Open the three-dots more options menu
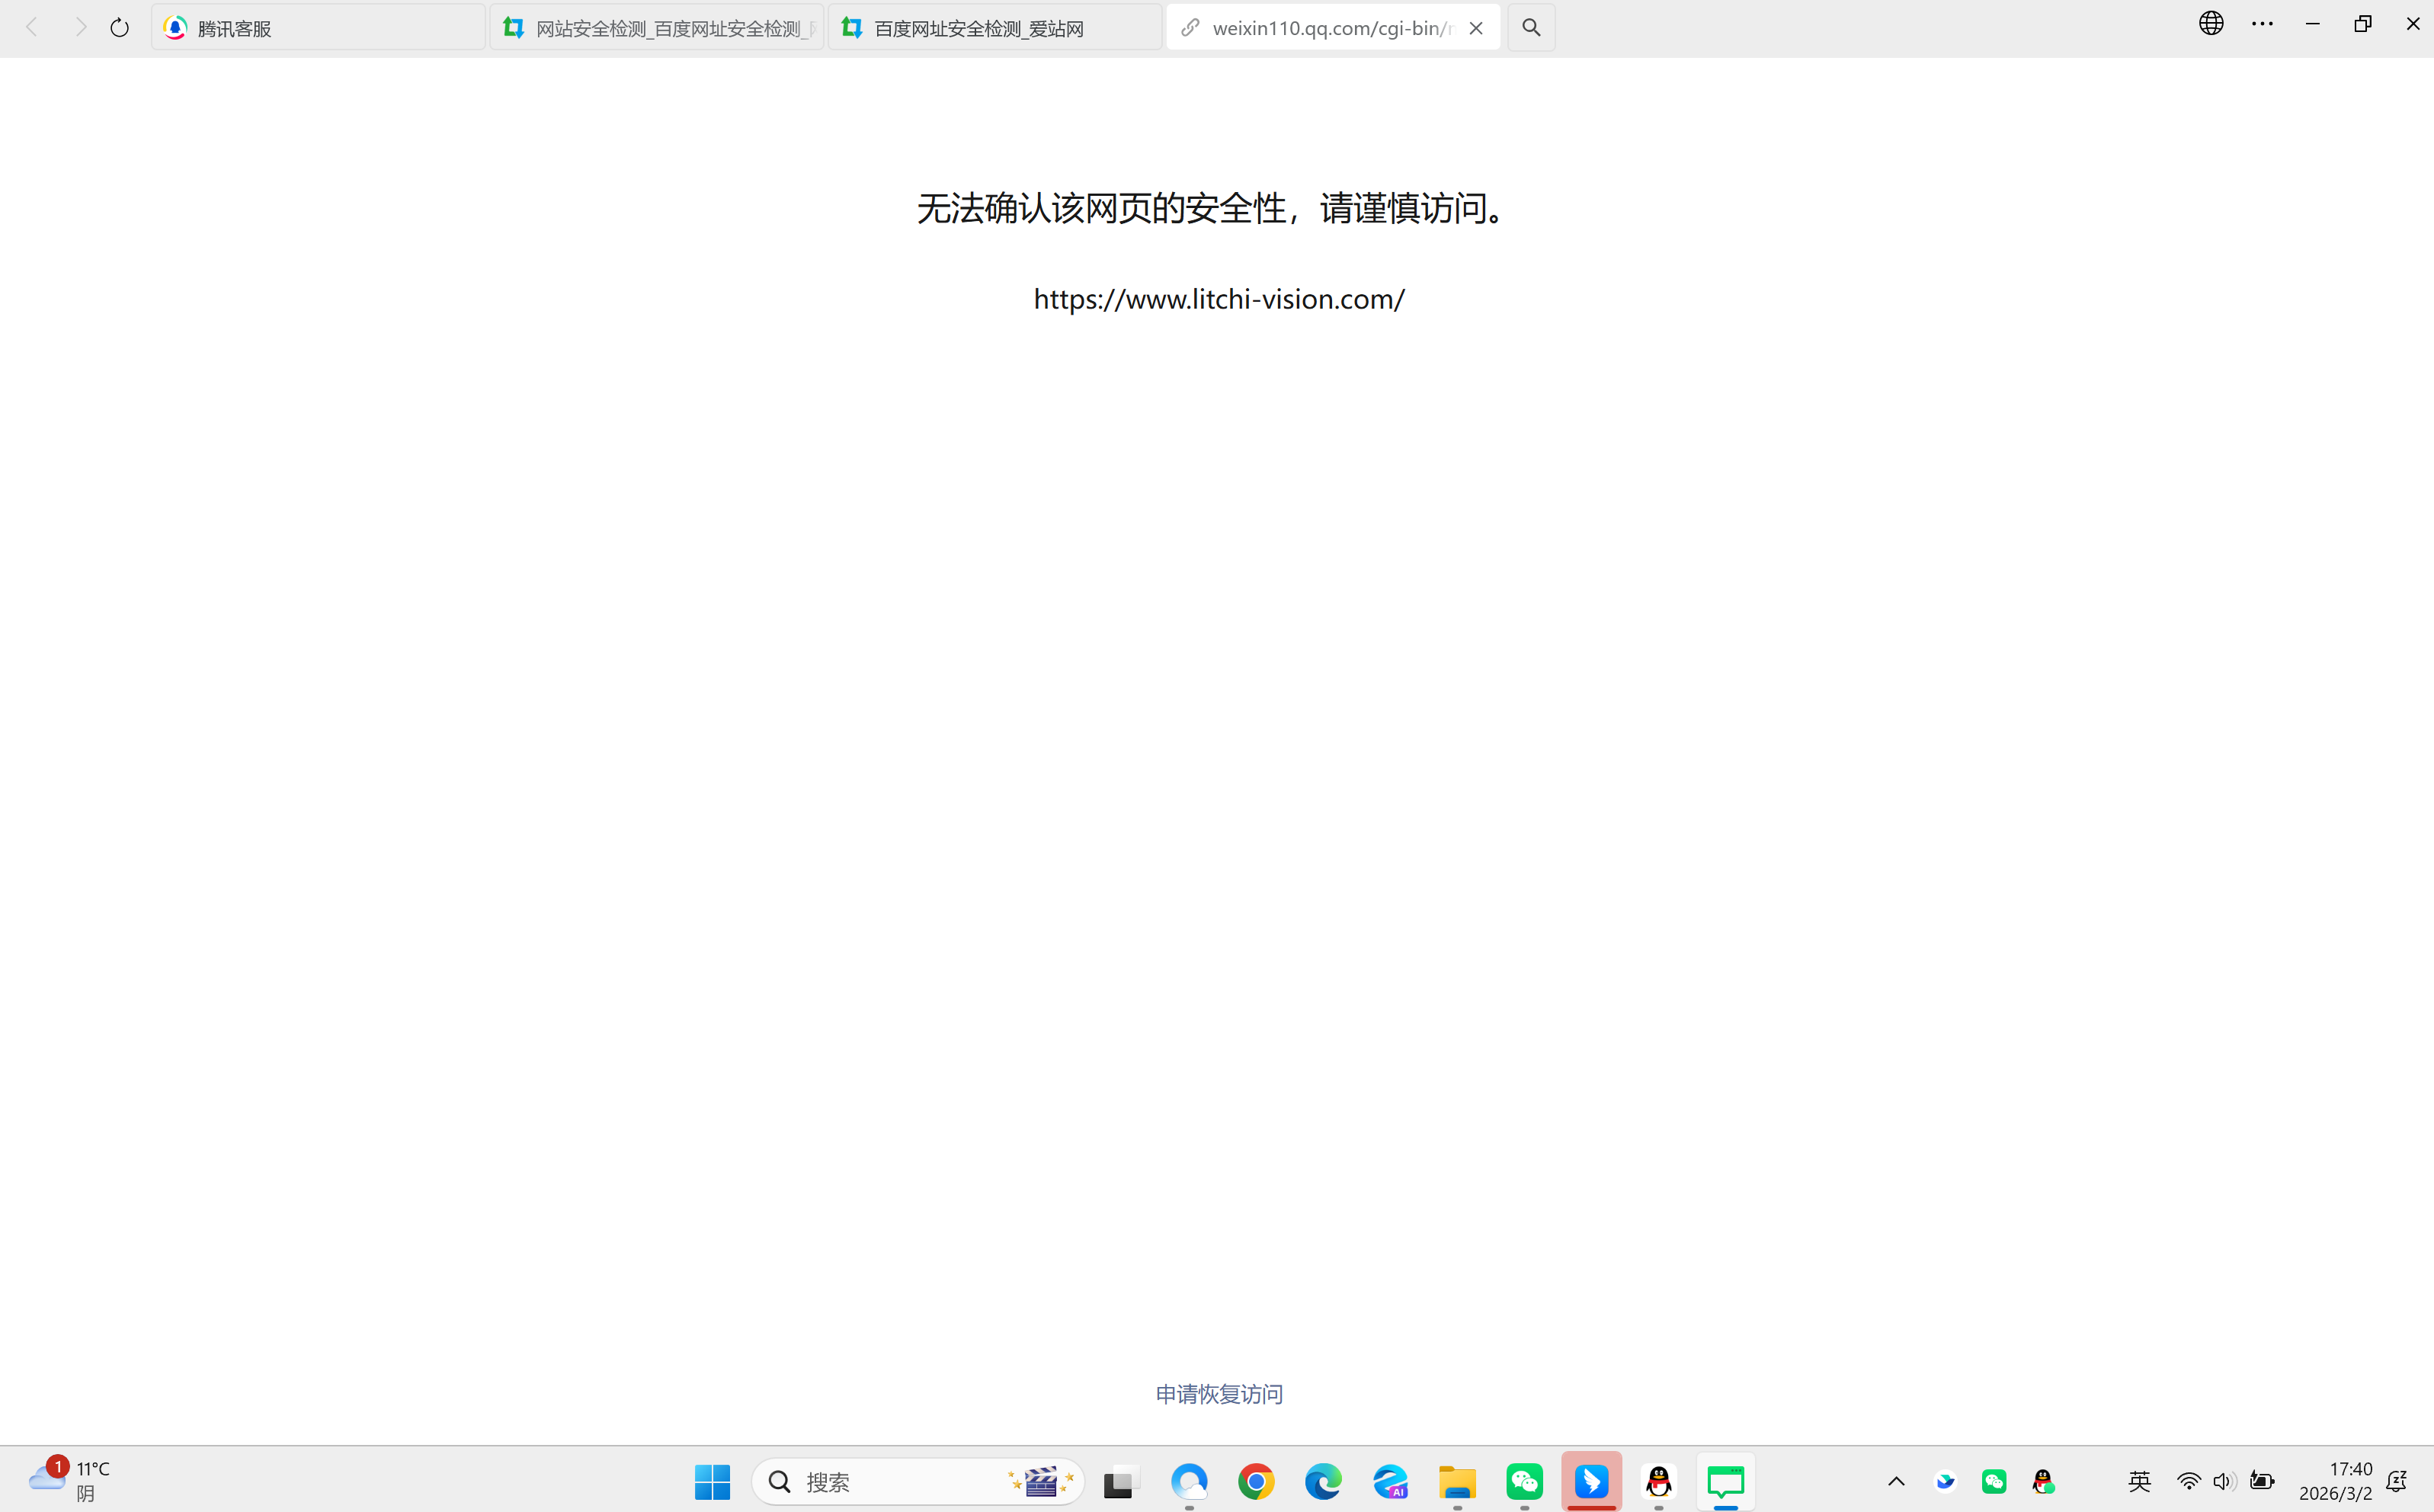 2262,23
